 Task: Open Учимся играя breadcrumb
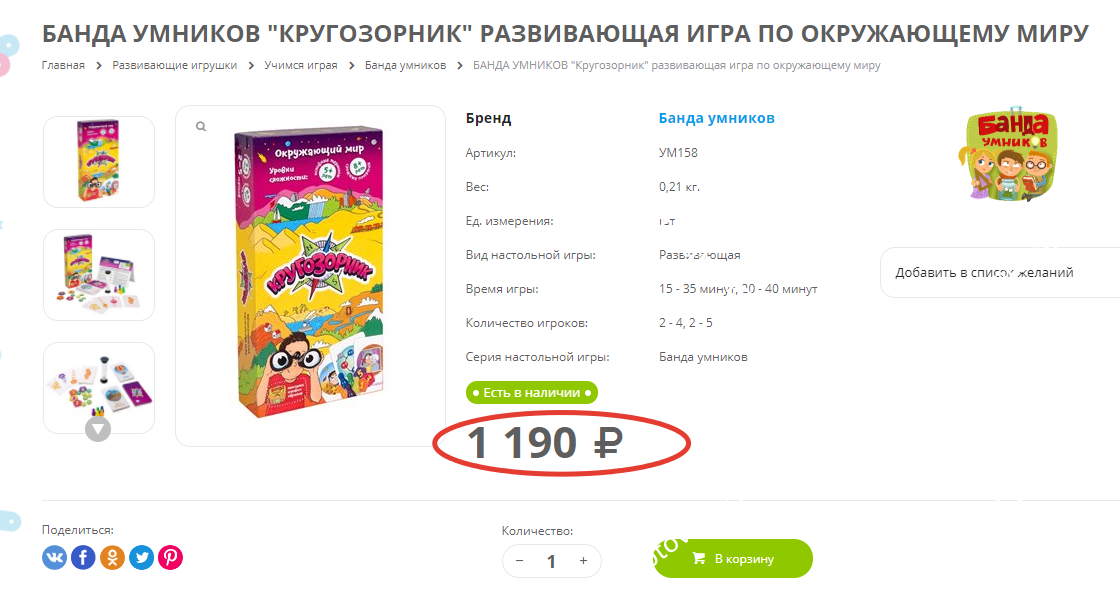coord(301,65)
